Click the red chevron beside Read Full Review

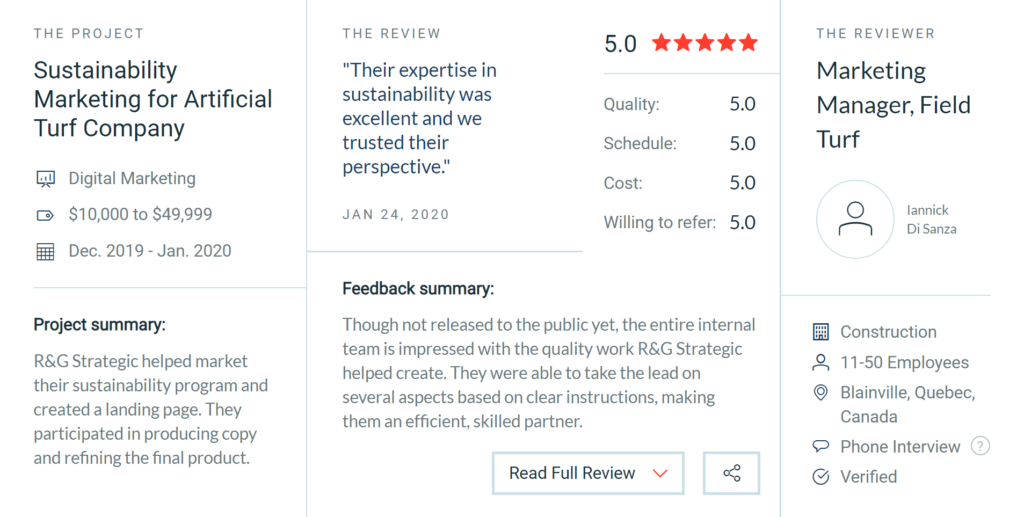pyautogui.click(x=659, y=474)
